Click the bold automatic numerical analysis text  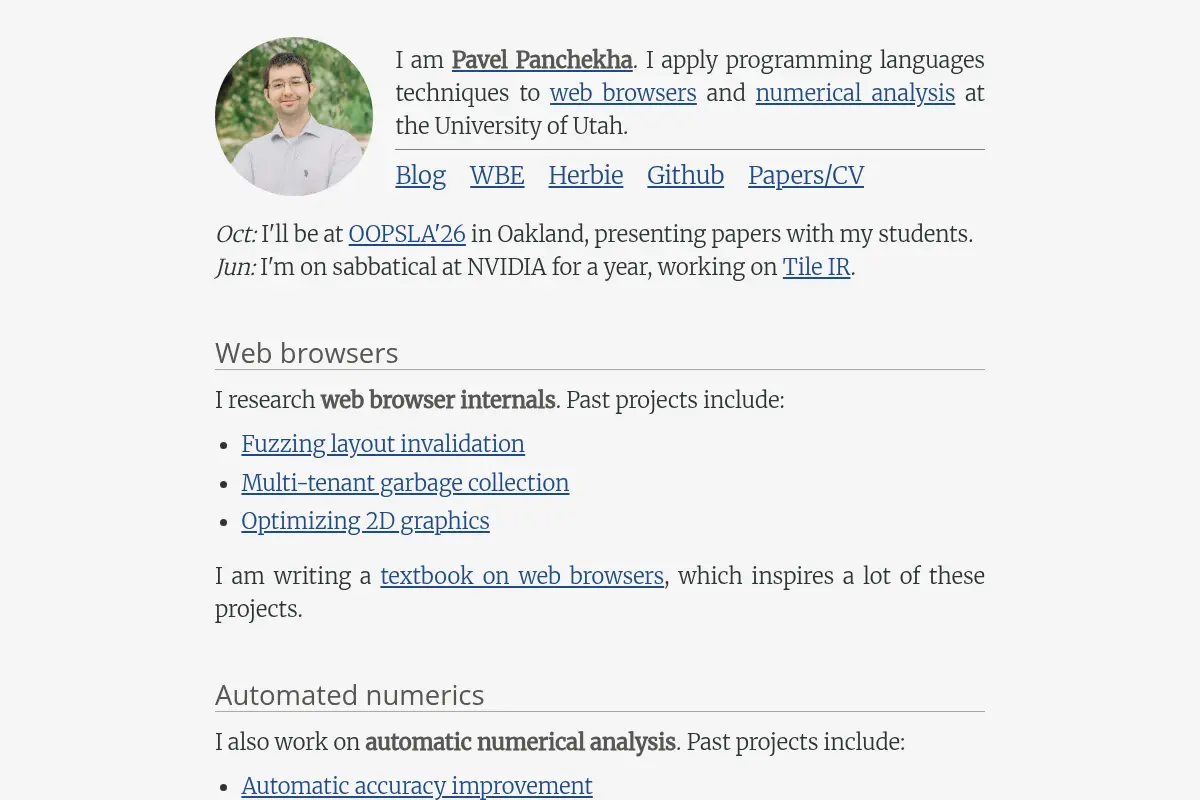click(520, 742)
